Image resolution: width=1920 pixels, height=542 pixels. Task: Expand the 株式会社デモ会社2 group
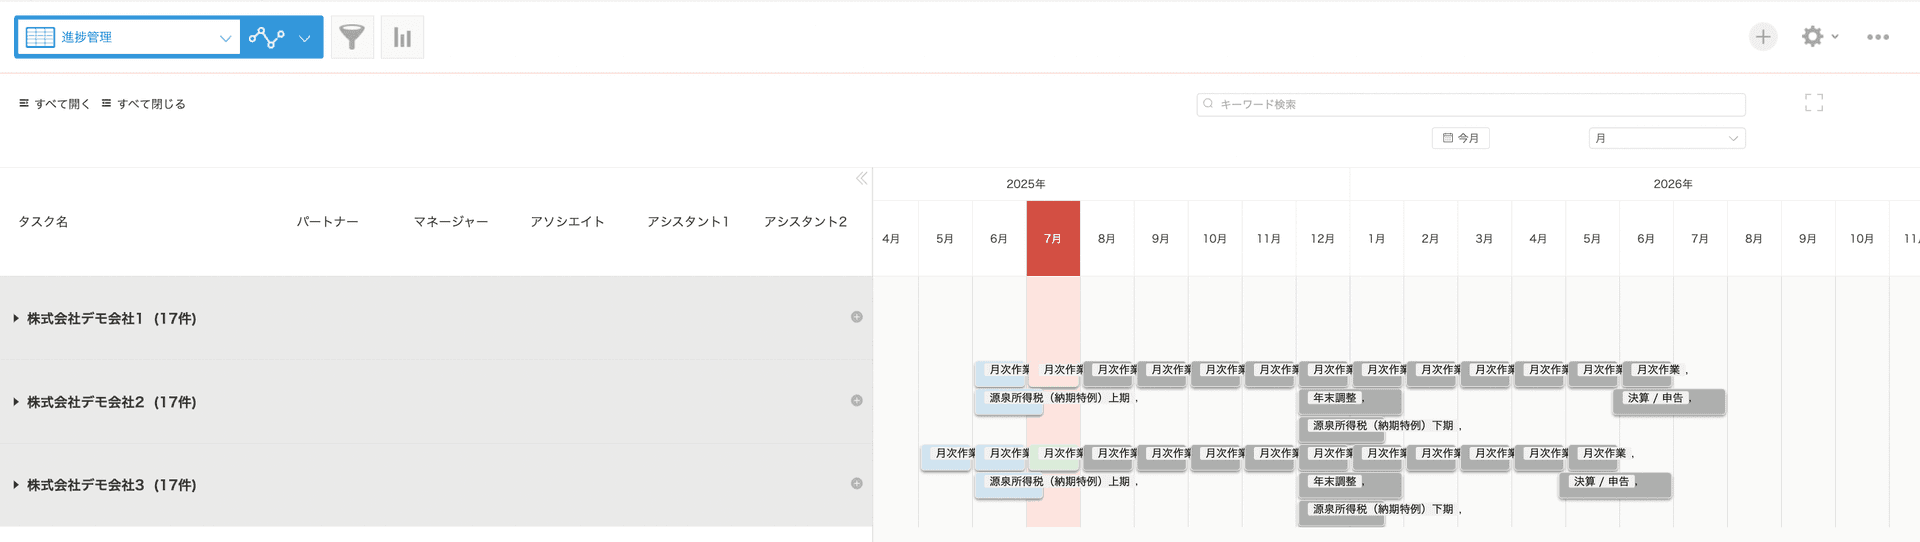16,402
